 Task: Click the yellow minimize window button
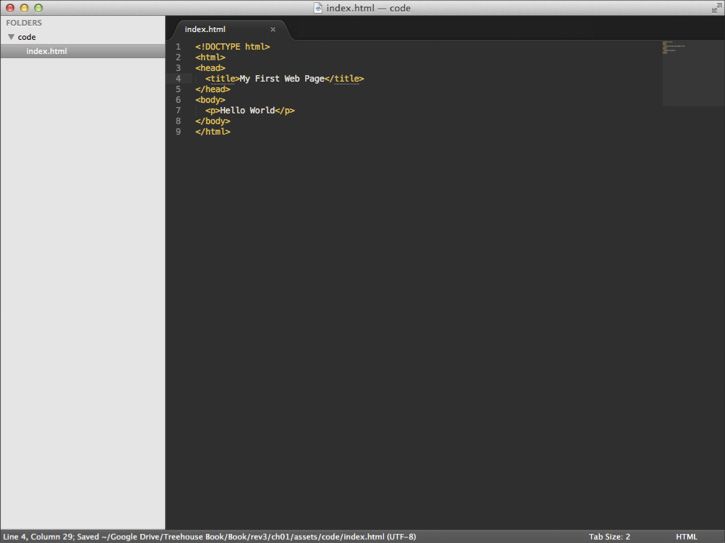[x=24, y=8]
